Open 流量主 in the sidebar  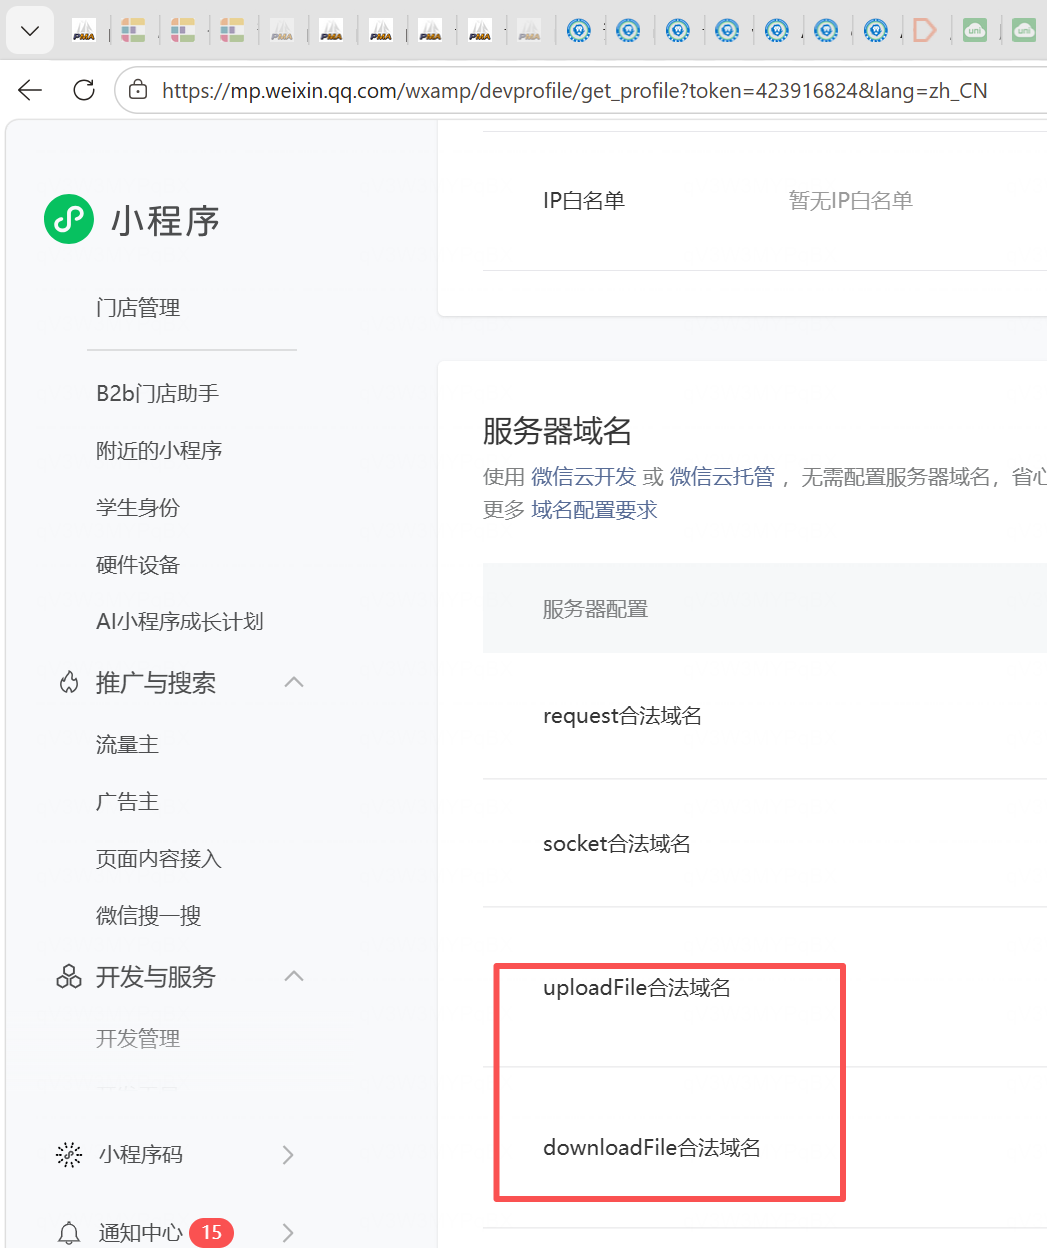[127, 745]
